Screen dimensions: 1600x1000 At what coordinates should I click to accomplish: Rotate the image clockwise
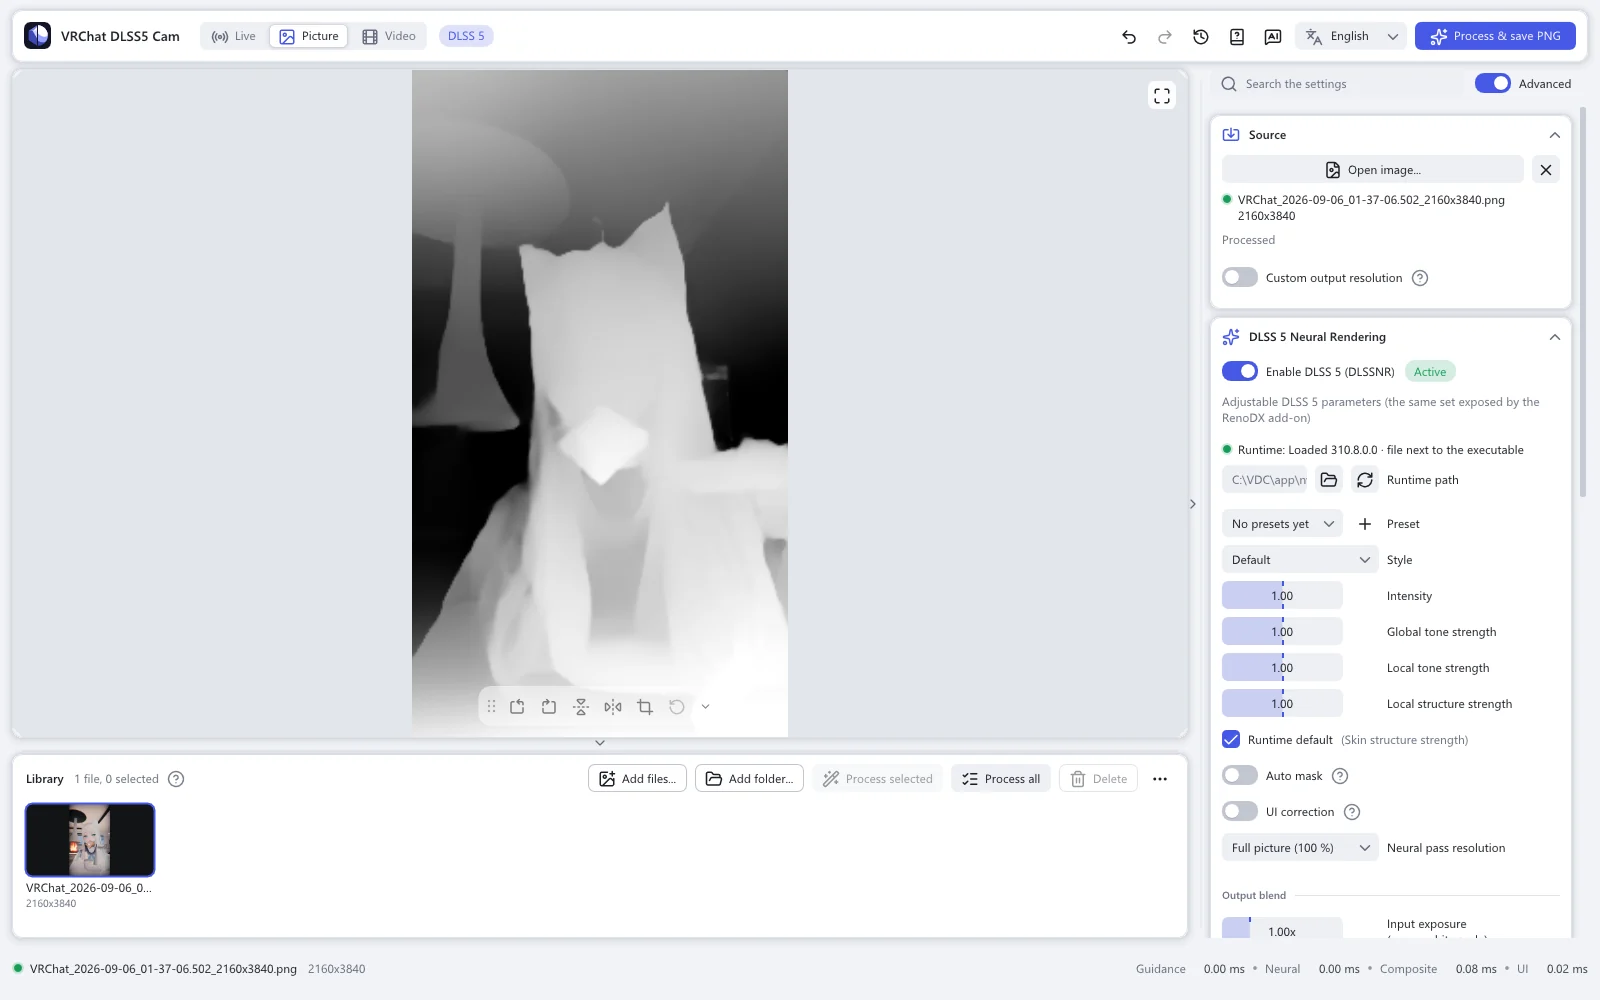(x=549, y=707)
